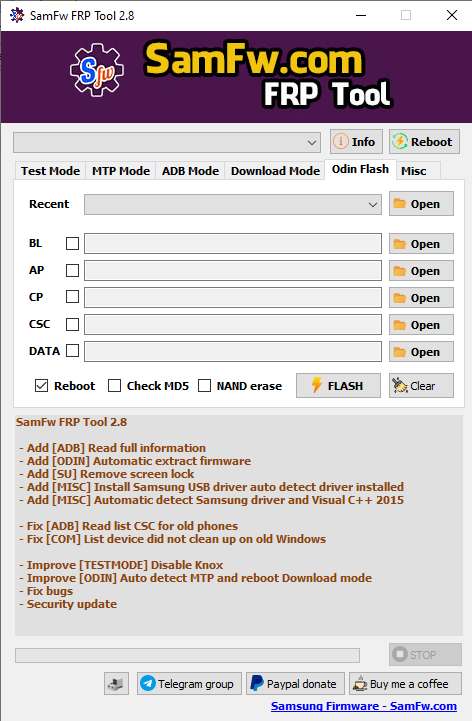Screen dimensions: 472x721
Task: Click the Info button with i icon
Action: coord(356,142)
